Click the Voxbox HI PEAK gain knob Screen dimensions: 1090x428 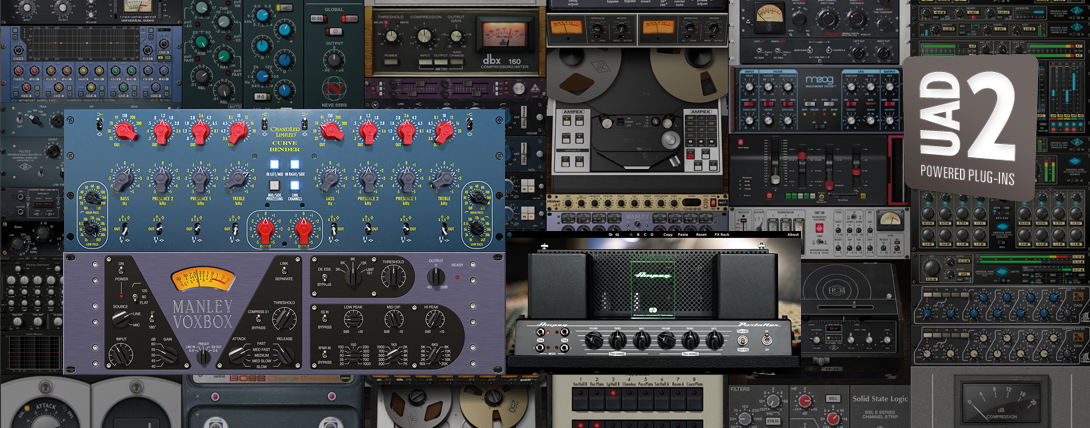(x=434, y=319)
